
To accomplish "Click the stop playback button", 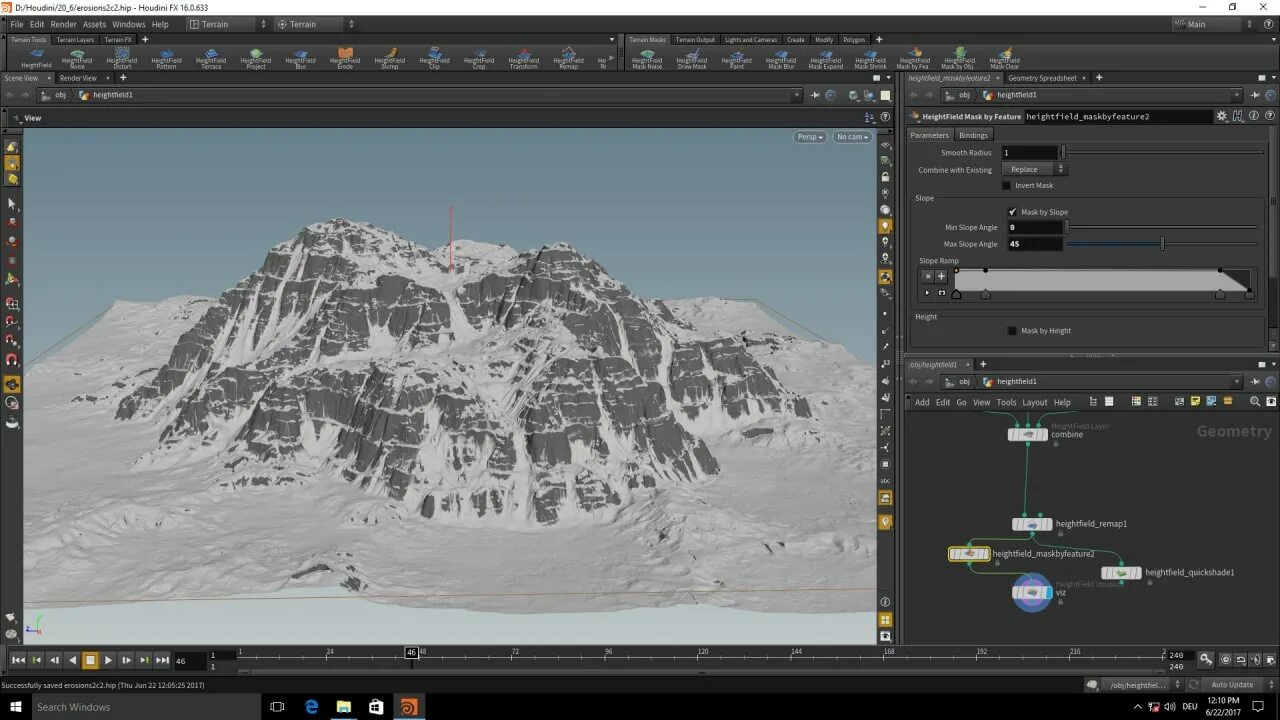I will [90, 660].
